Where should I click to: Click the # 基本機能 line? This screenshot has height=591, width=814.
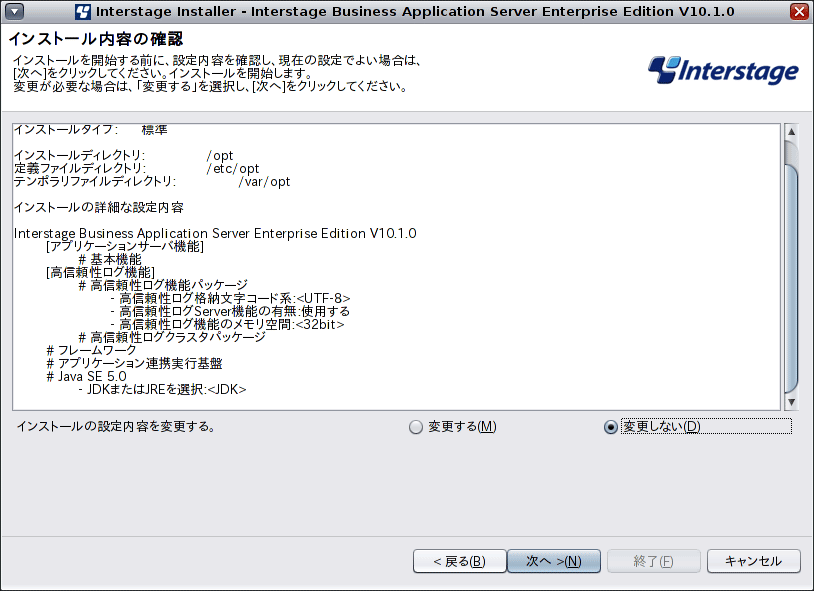pos(110,260)
